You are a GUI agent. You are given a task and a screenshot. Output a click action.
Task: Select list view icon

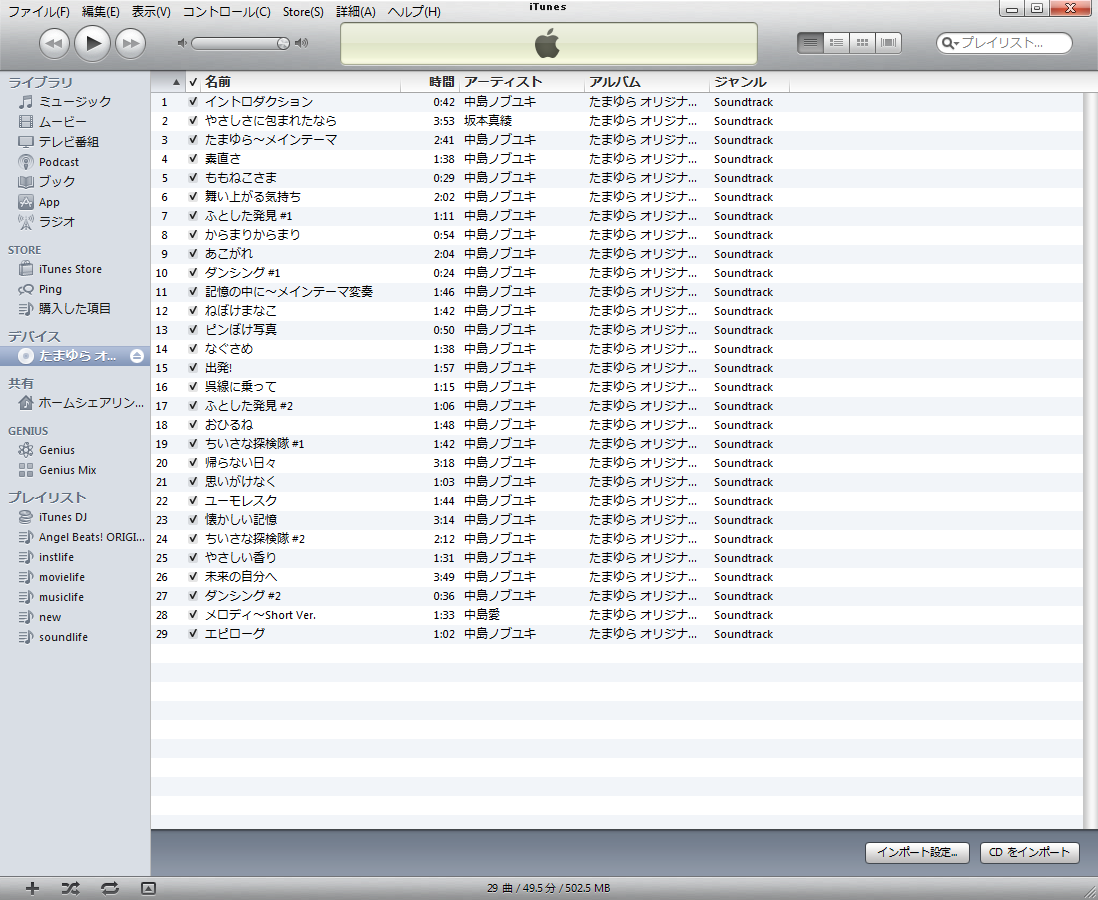810,43
